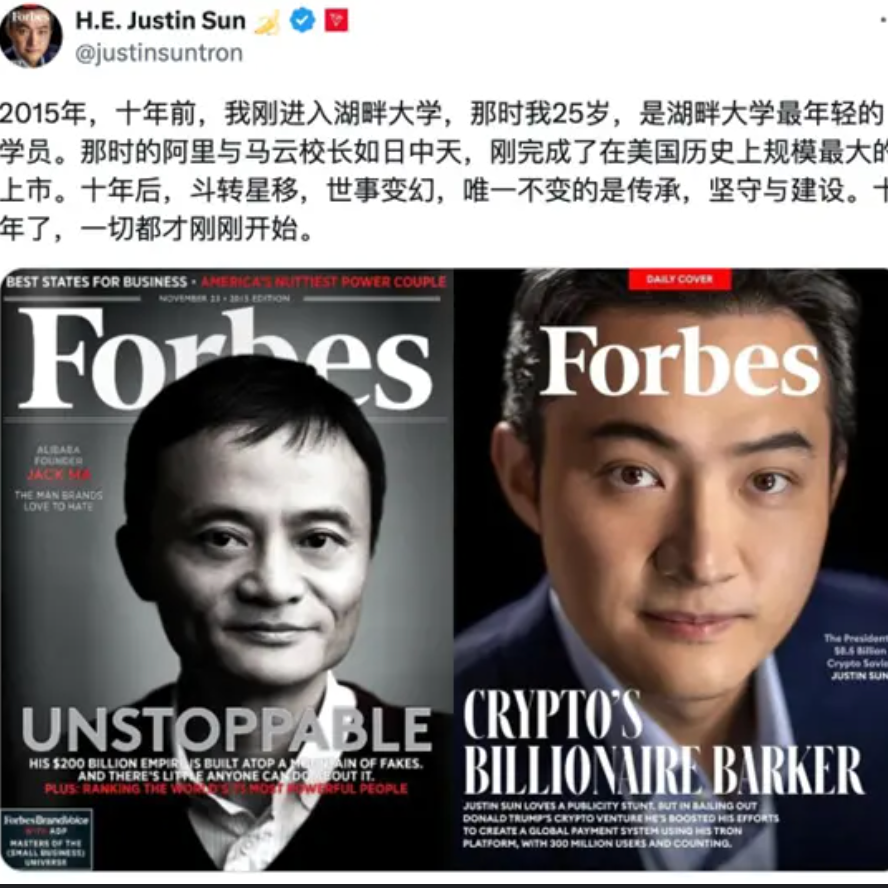Click the red TRON affiliation badge

point(336,21)
